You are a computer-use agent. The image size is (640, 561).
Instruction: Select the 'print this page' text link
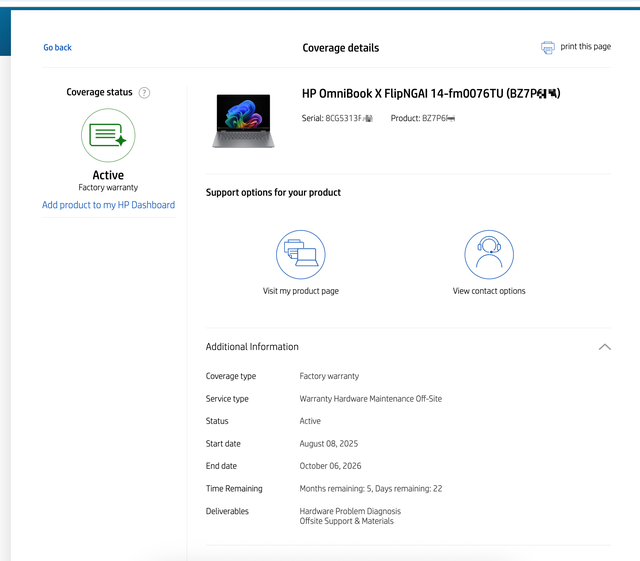point(585,47)
